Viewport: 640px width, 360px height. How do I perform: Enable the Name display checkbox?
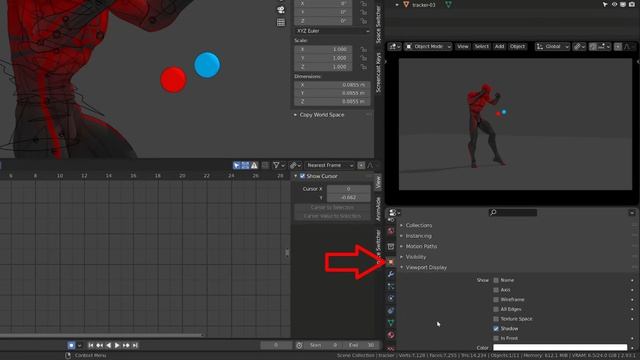tap(496, 280)
